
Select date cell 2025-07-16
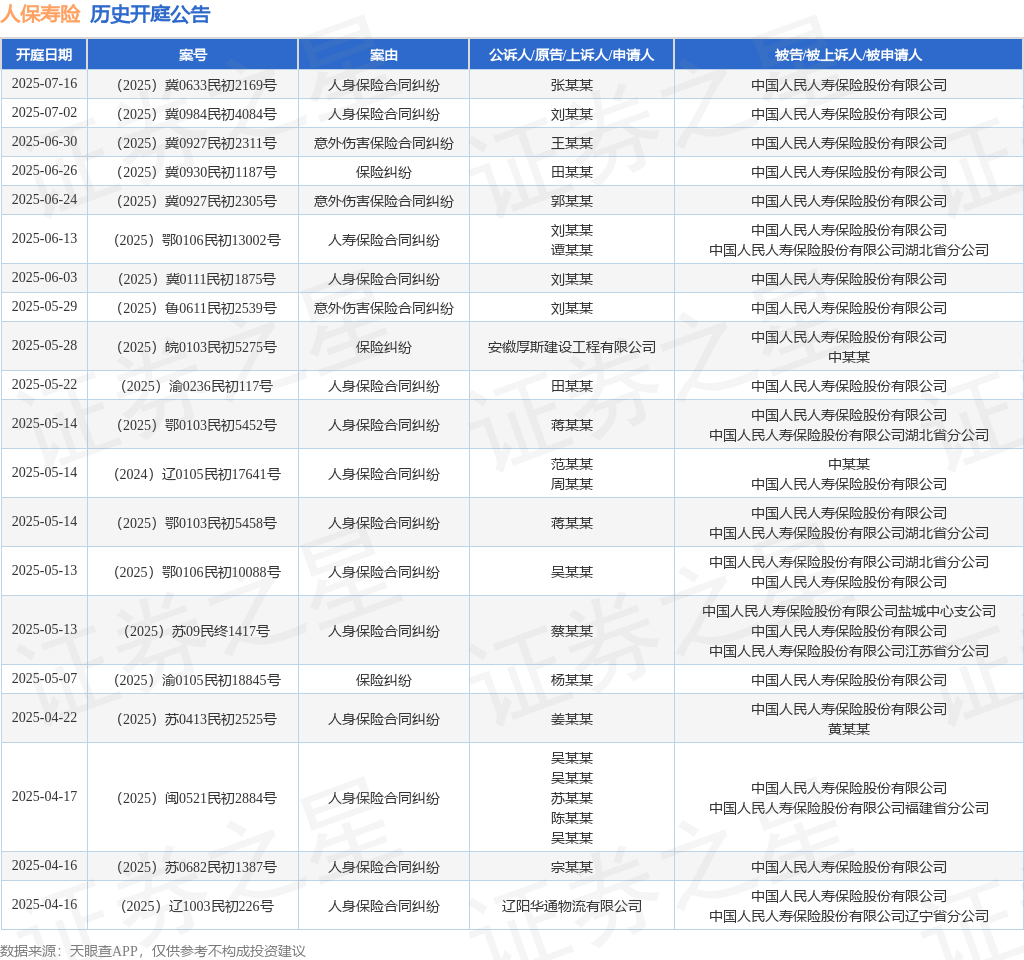click(x=44, y=84)
